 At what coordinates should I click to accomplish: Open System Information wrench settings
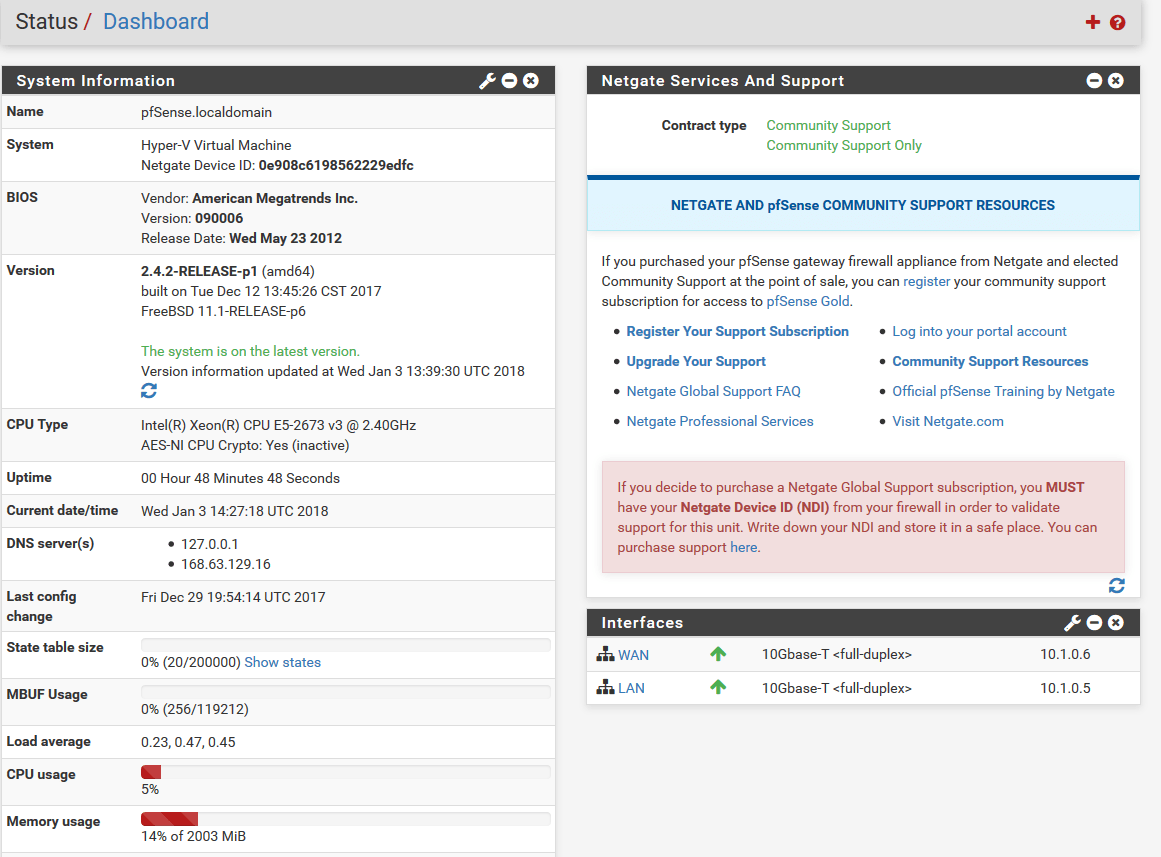tap(487, 81)
